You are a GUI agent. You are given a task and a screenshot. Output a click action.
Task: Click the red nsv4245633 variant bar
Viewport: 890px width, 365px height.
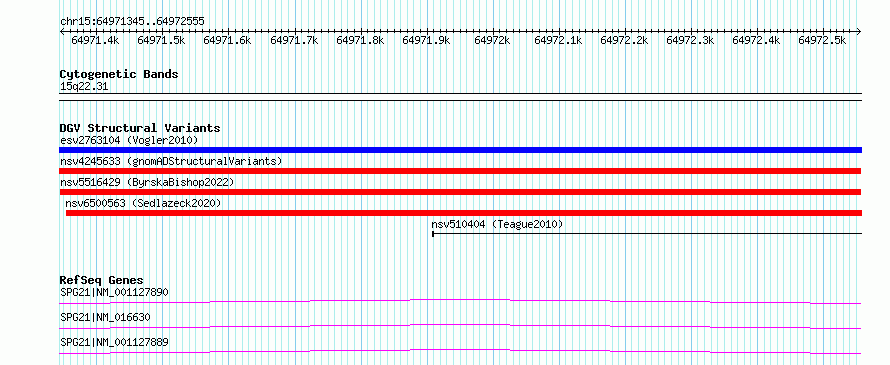(460, 171)
